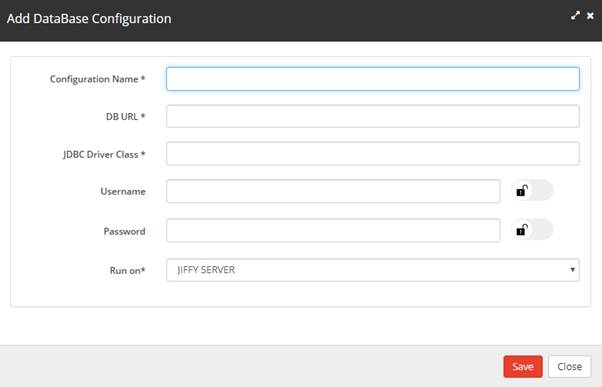This screenshot has height=387, width=602.
Task: Expand the dialog using the resize arrows icon
Action: point(575,16)
